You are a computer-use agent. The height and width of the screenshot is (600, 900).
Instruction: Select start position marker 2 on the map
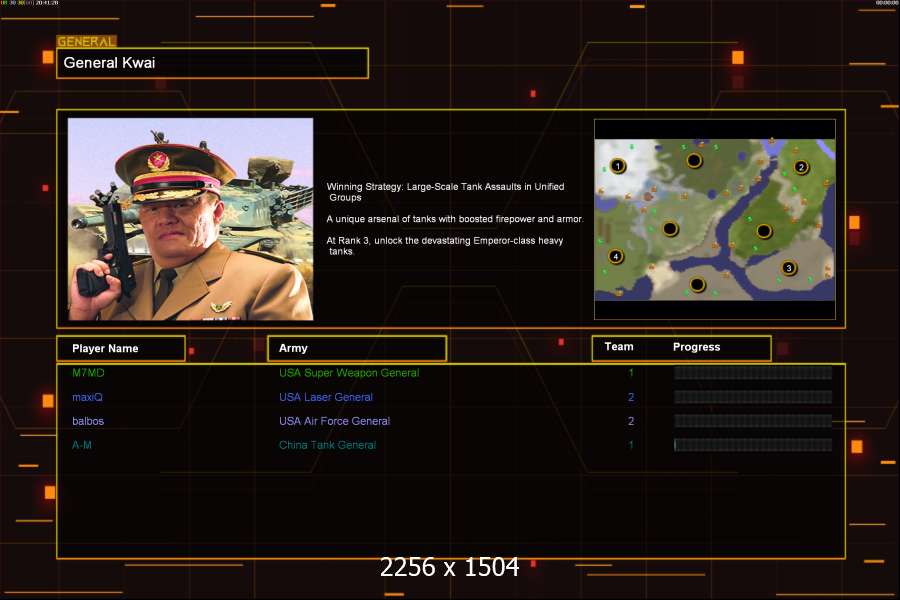click(801, 167)
